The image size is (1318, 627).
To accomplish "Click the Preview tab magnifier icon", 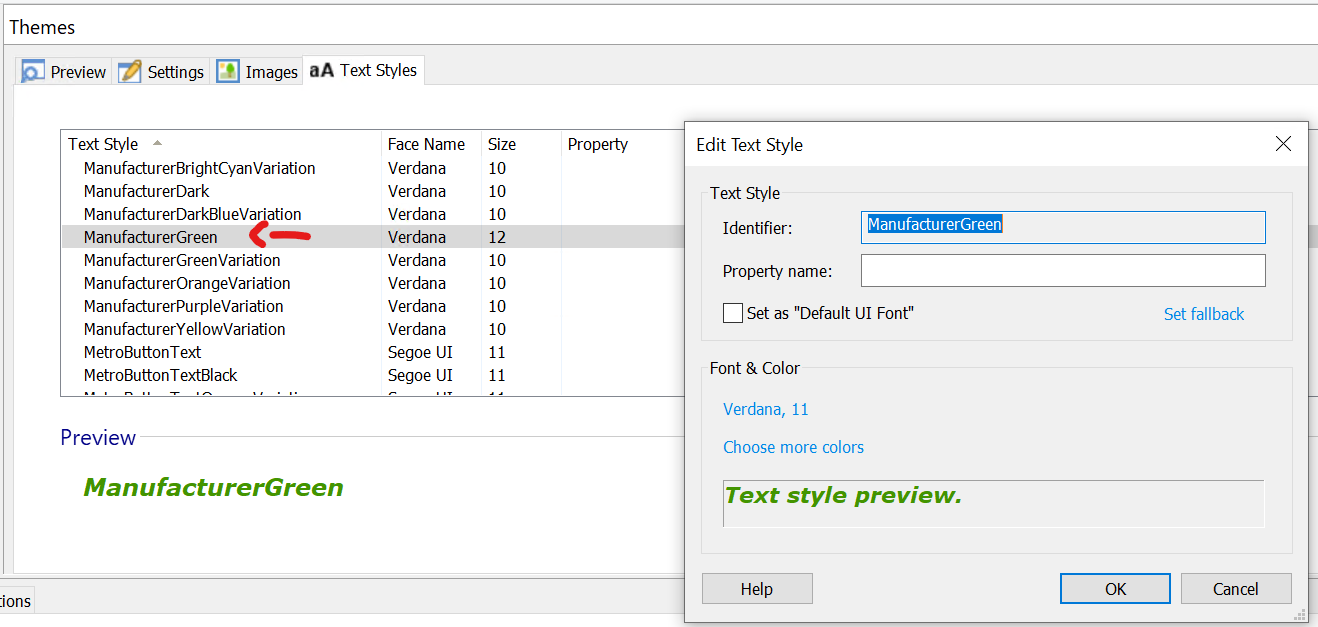I will tap(33, 72).
